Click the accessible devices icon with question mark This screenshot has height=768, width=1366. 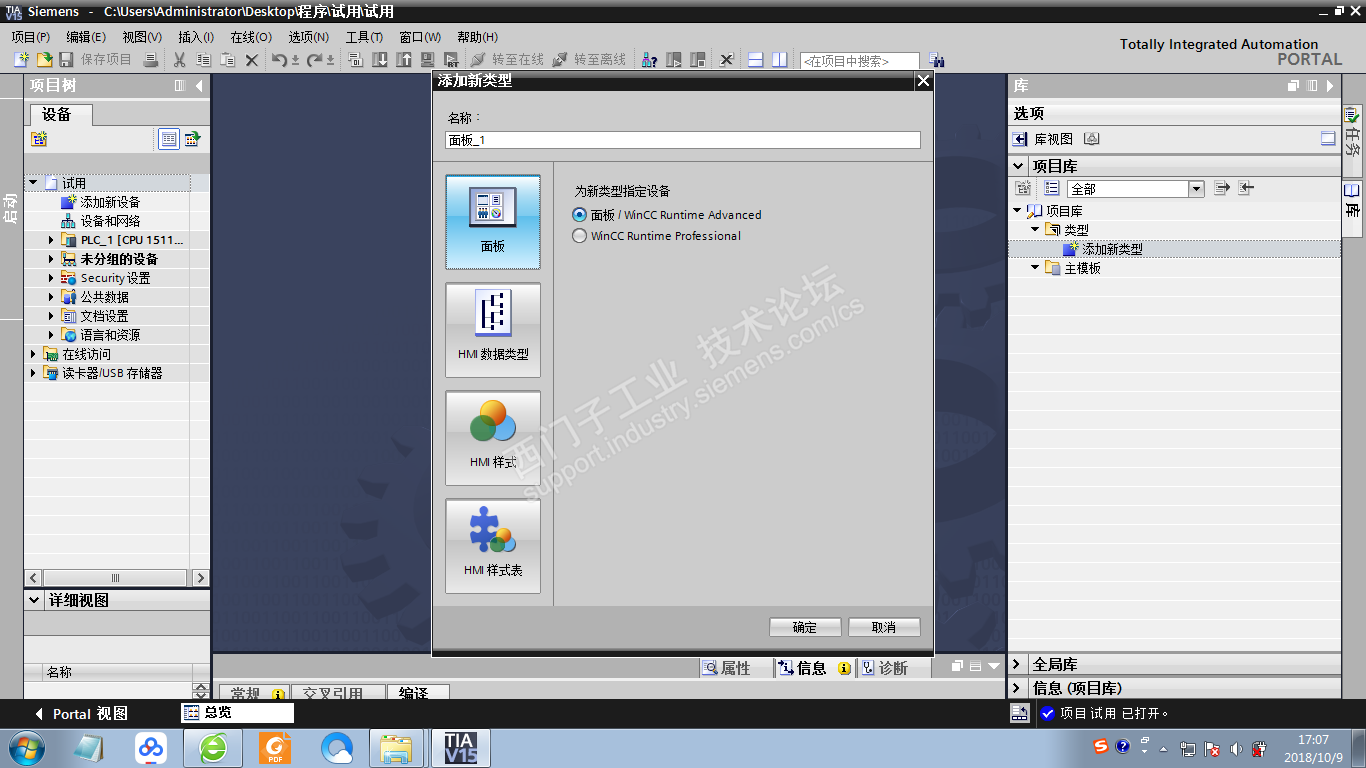[650, 60]
